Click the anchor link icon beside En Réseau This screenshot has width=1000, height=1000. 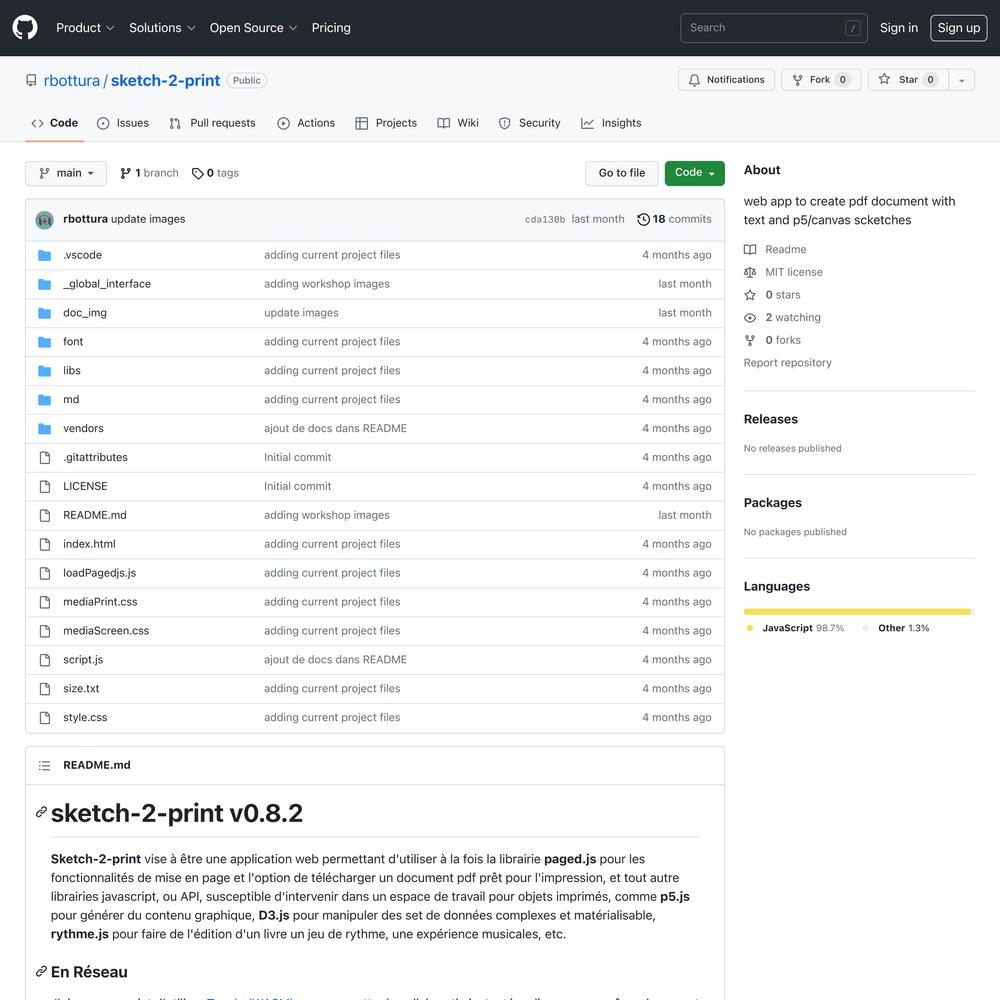click(41, 971)
